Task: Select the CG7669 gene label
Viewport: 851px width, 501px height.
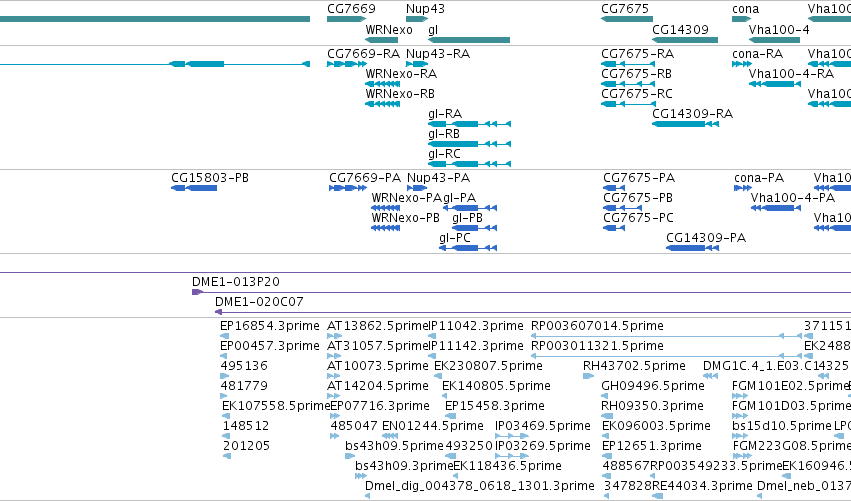Action: (351, 9)
